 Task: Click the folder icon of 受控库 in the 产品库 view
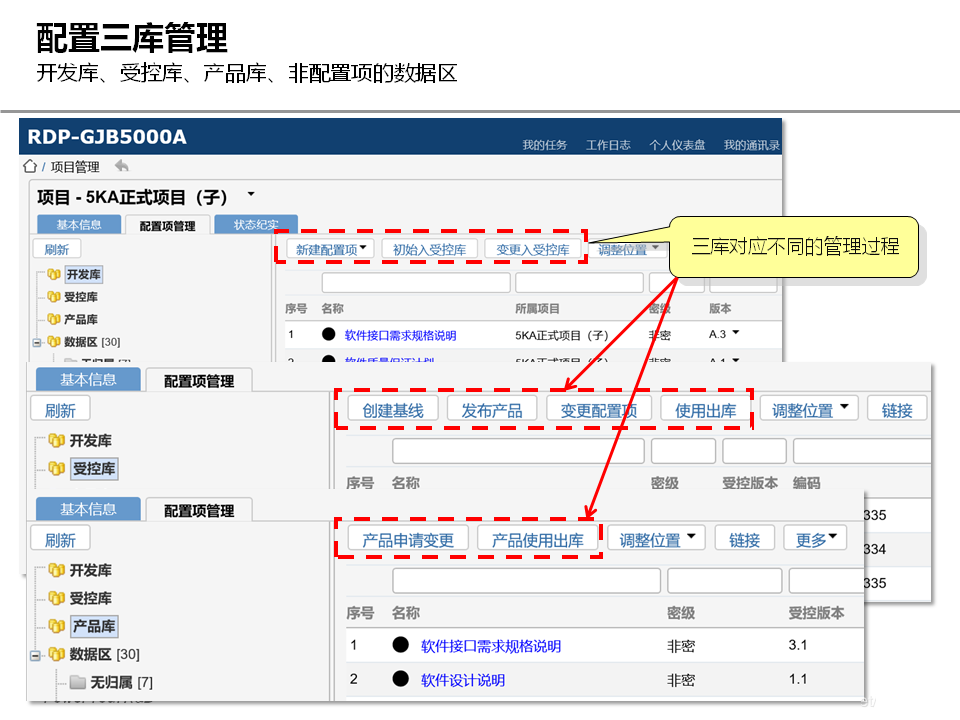pyautogui.click(x=57, y=598)
